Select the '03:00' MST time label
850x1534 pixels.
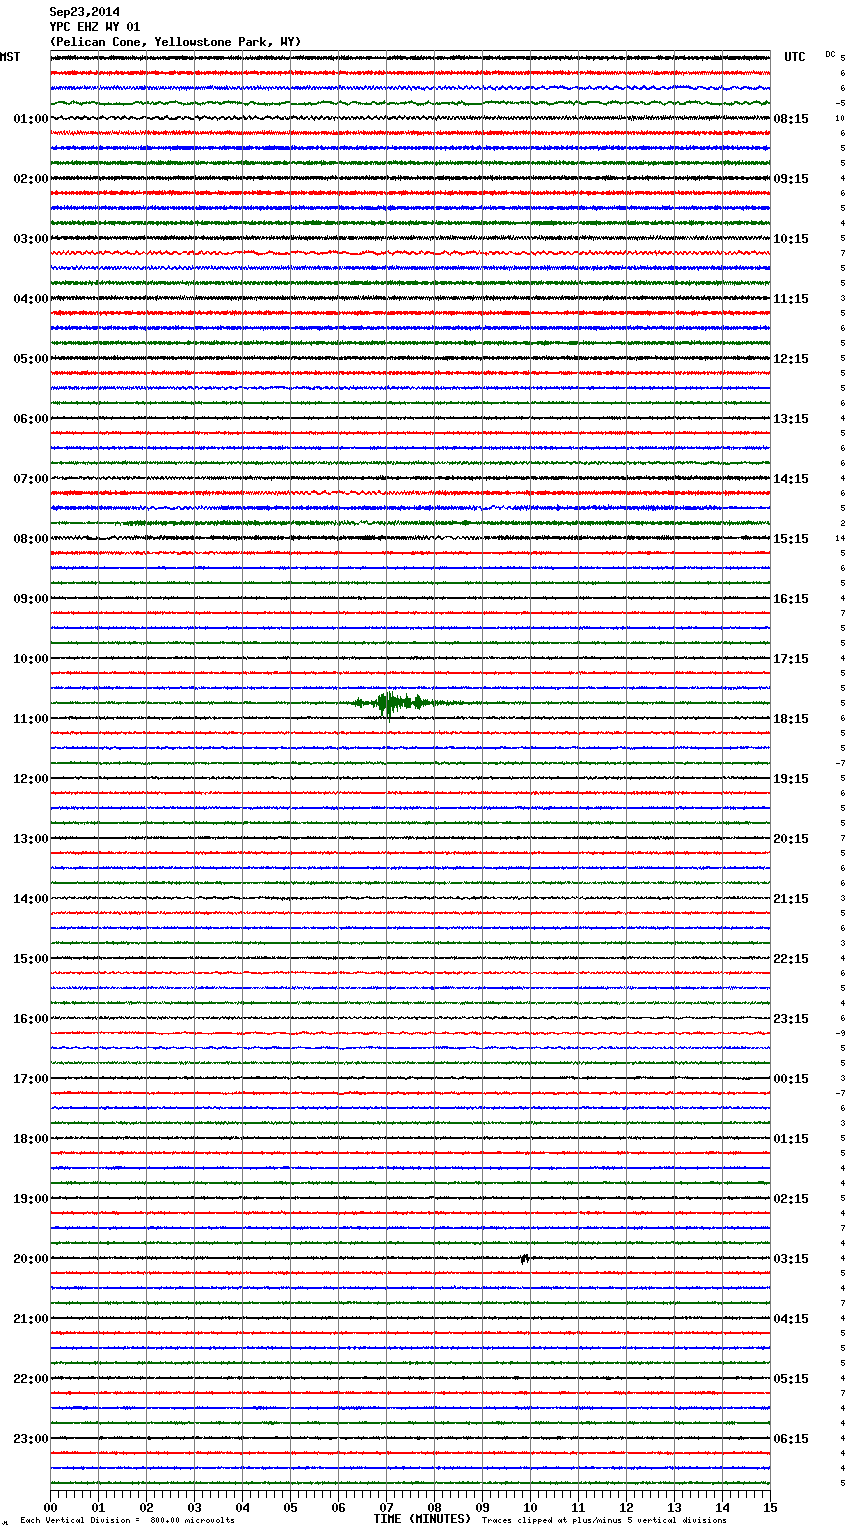pyautogui.click(x=31, y=239)
